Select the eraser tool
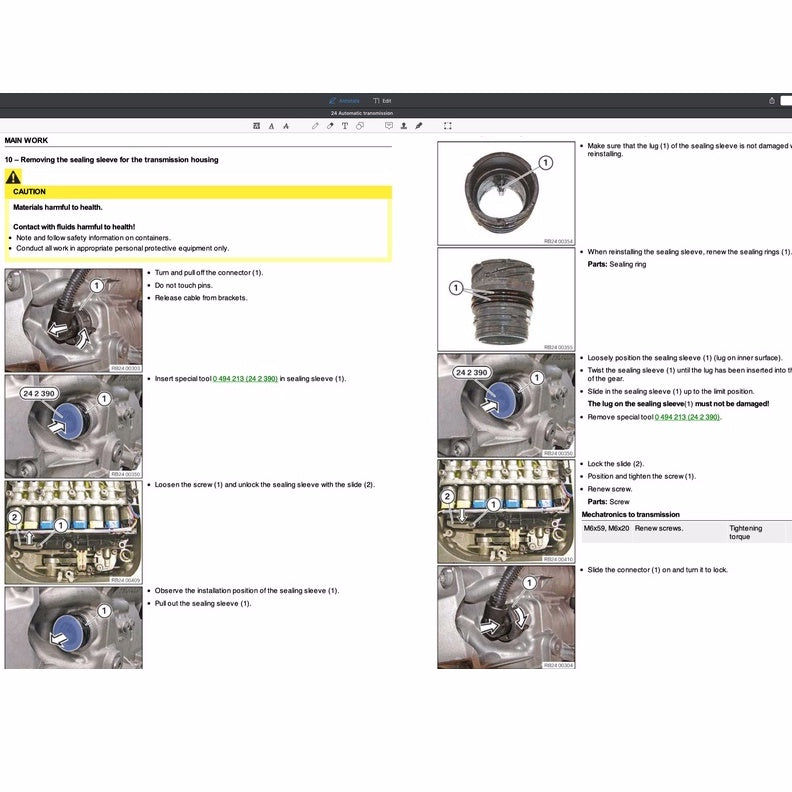792x792 pixels. (330, 126)
